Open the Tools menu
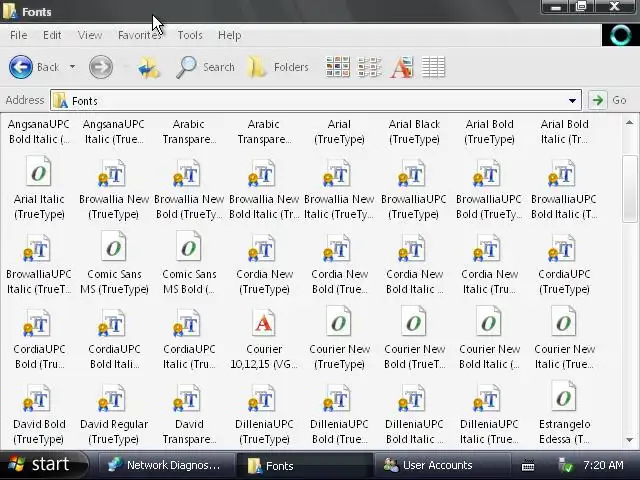The width and height of the screenshot is (640, 480). click(x=190, y=35)
